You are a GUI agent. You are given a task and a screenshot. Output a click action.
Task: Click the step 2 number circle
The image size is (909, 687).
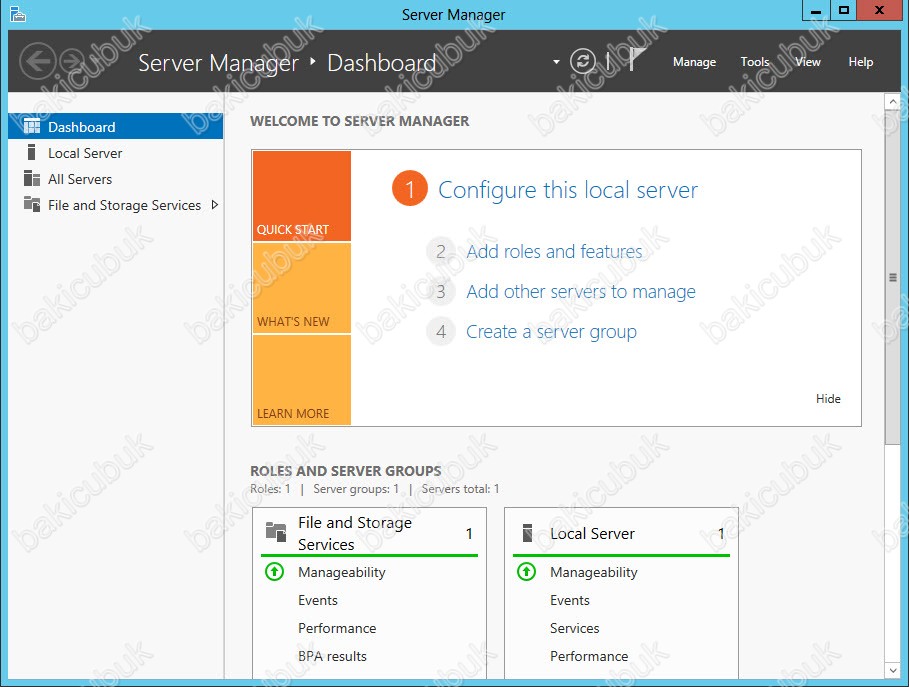coord(441,252)
